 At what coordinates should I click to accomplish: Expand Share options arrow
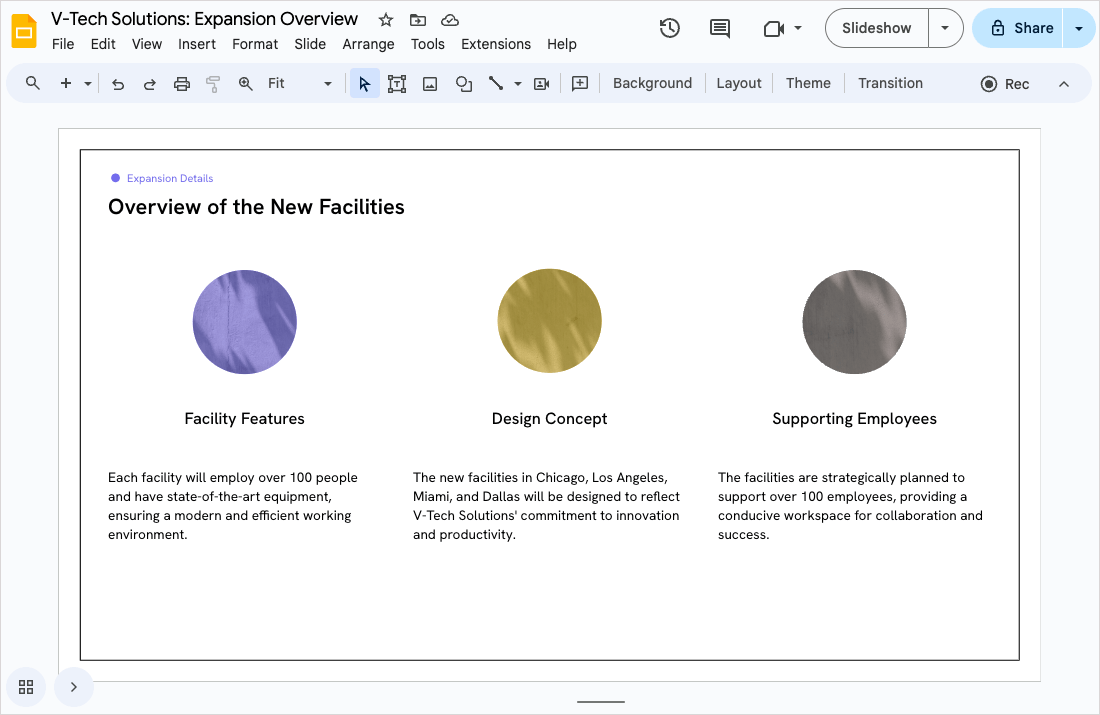click(1079, 28)
